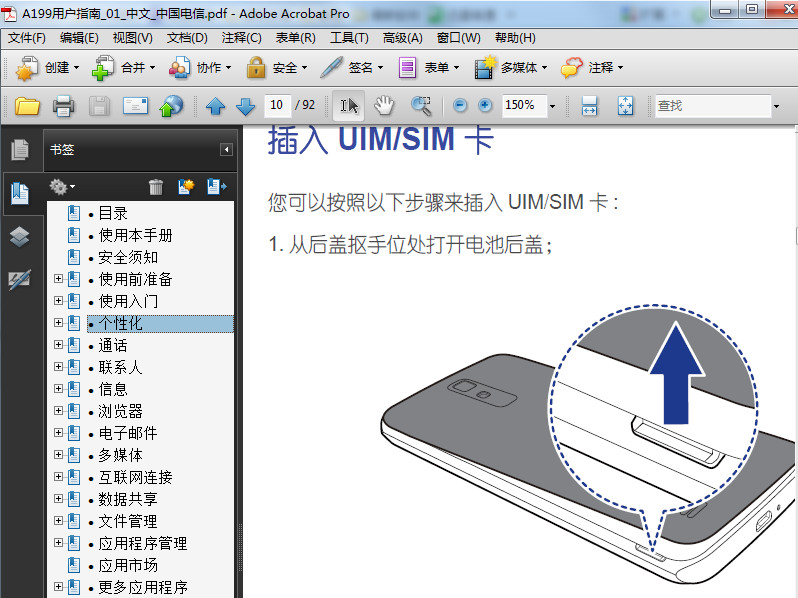Viewport: 798px width, 598px height.
Task: Choose the text selection tool
Action: 349,106
